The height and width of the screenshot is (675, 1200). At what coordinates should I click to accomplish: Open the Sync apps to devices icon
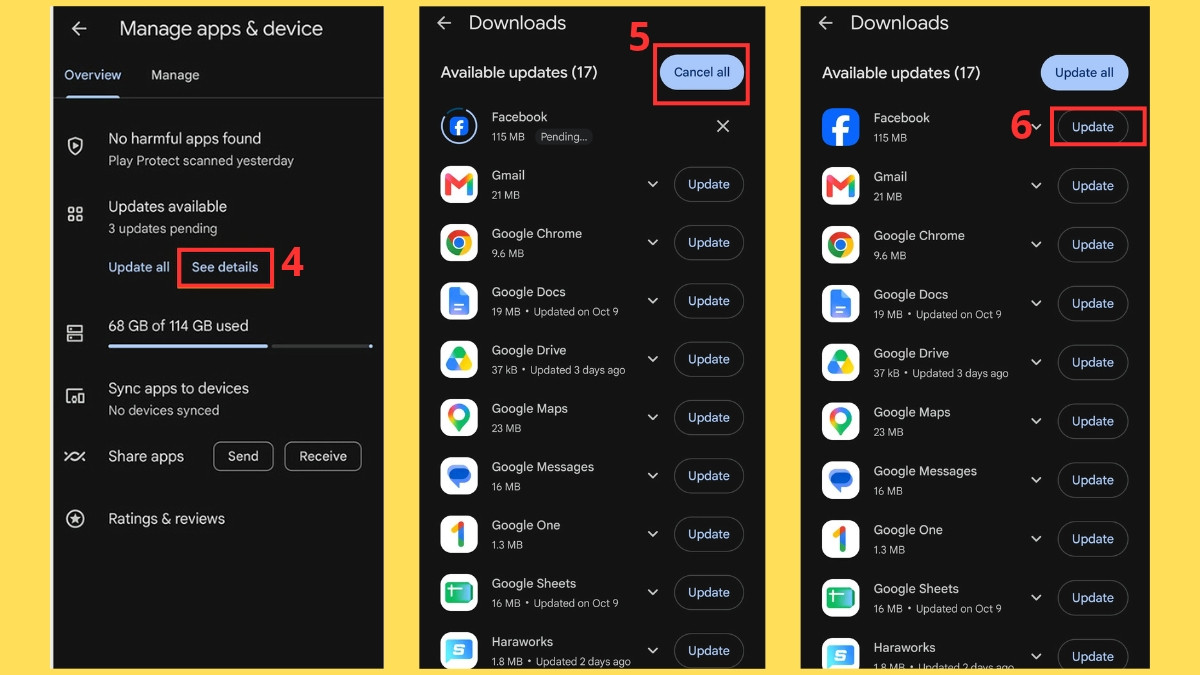click(x=75, y=397)
